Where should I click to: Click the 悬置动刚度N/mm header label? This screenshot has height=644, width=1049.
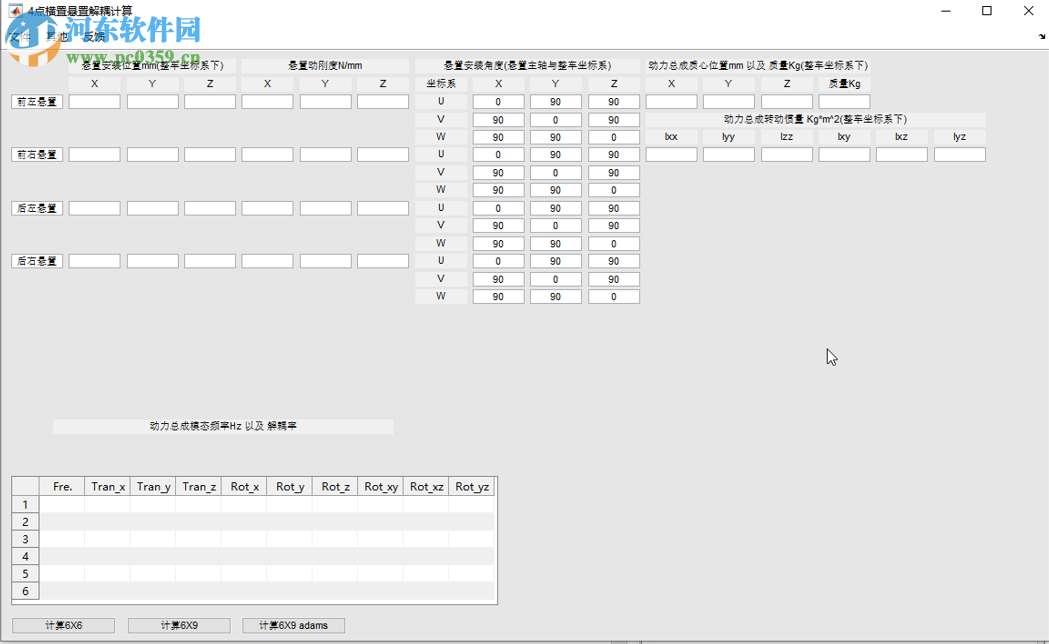point(325,66)
